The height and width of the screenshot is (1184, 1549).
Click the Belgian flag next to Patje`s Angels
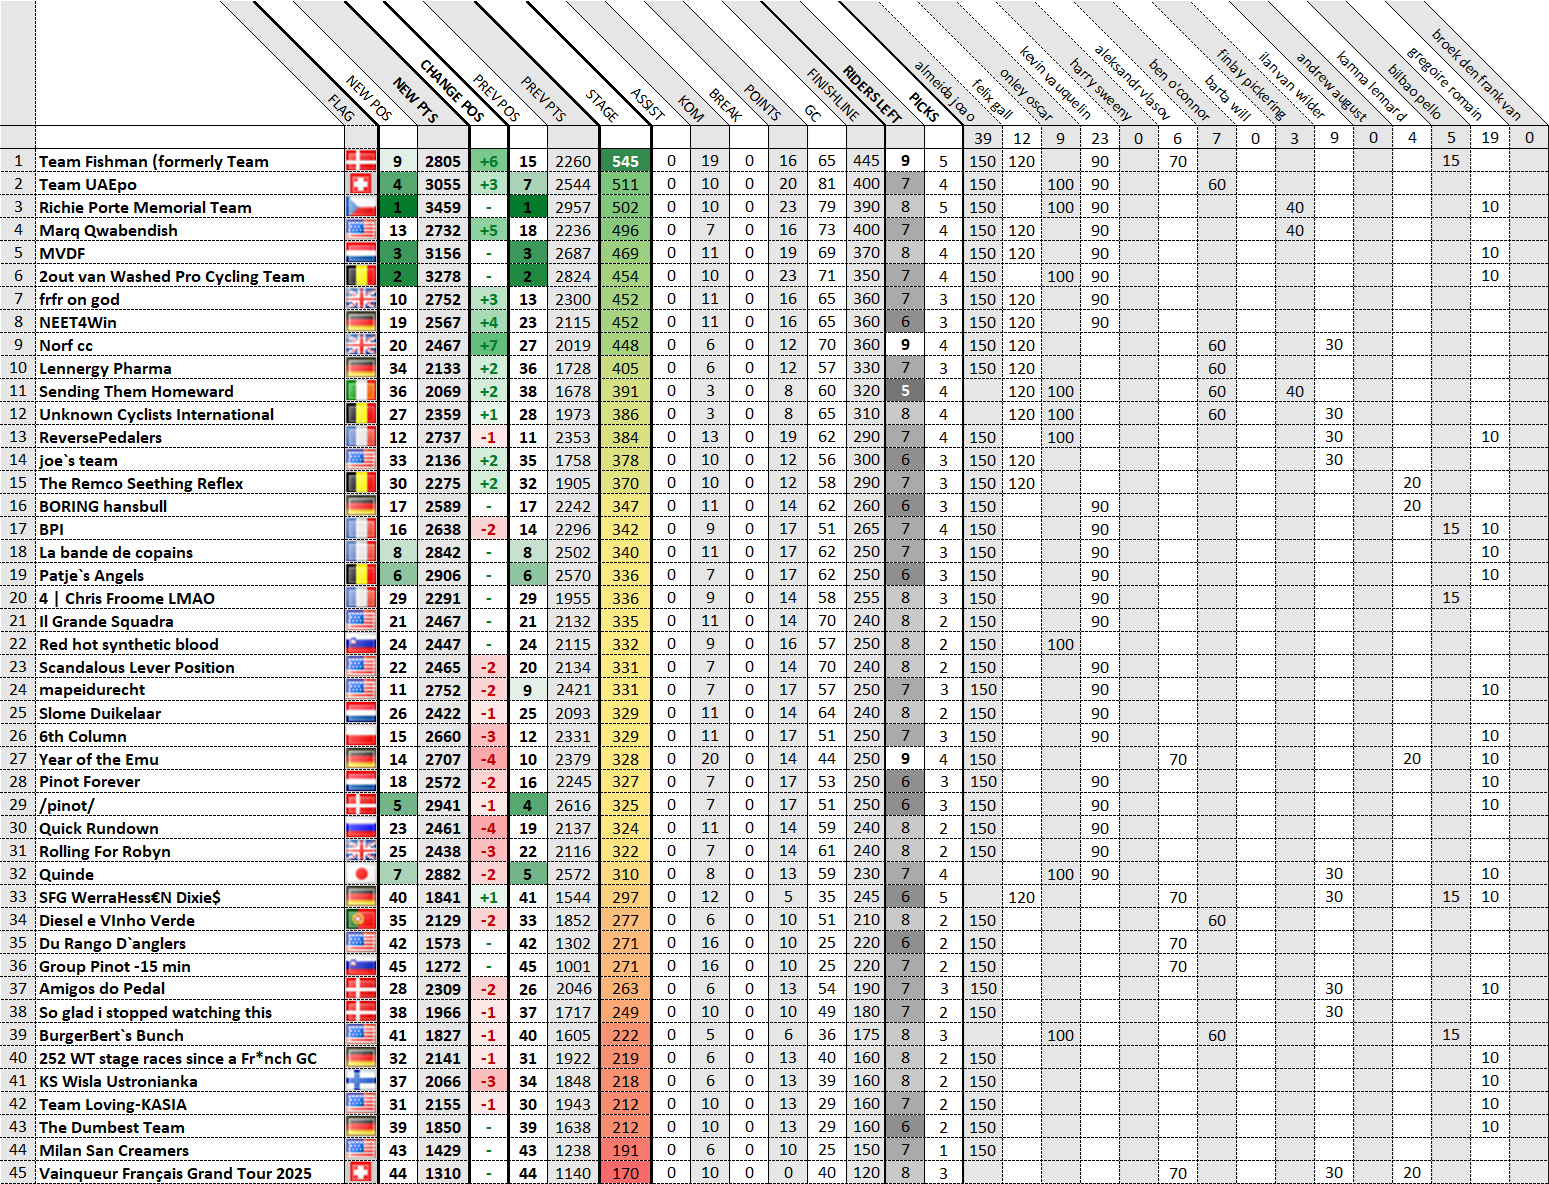(x=361, y=575)
